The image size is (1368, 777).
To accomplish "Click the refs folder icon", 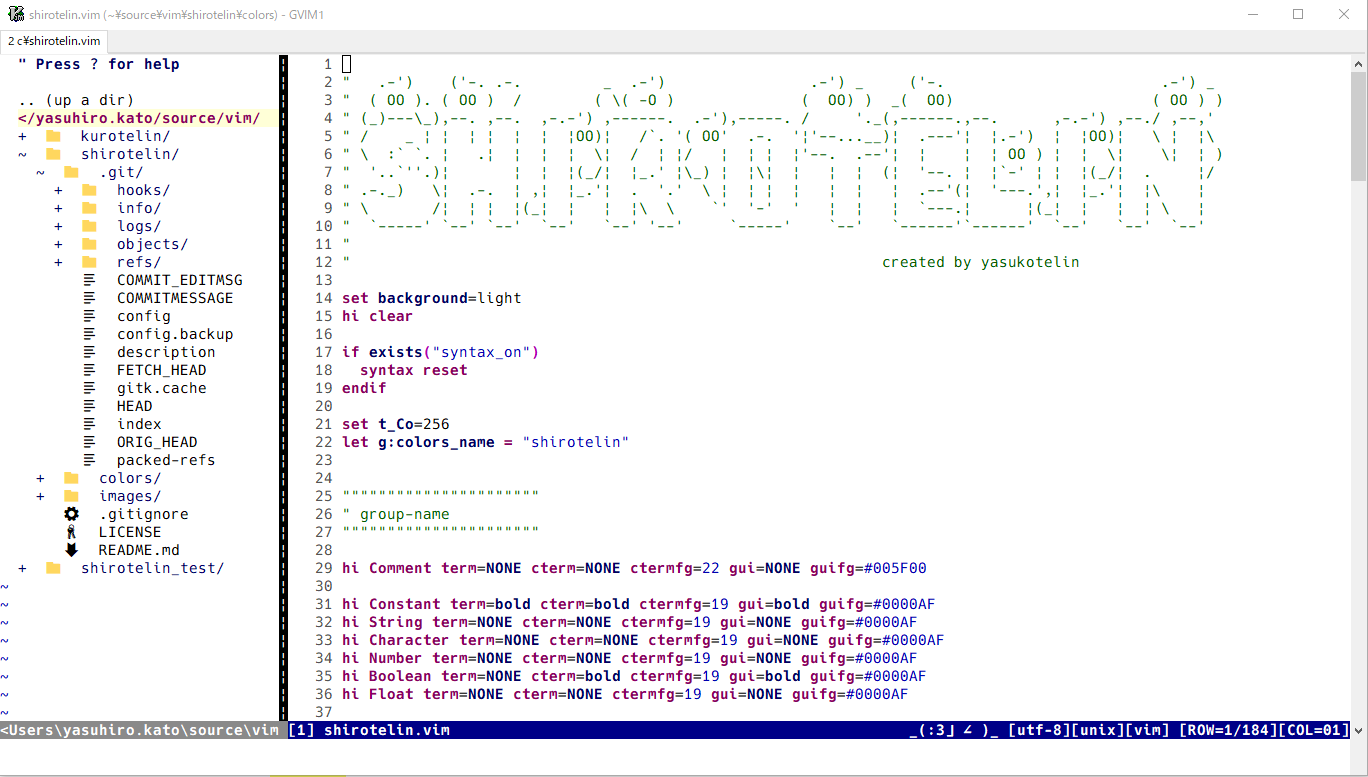I will [x=89, y=262].
